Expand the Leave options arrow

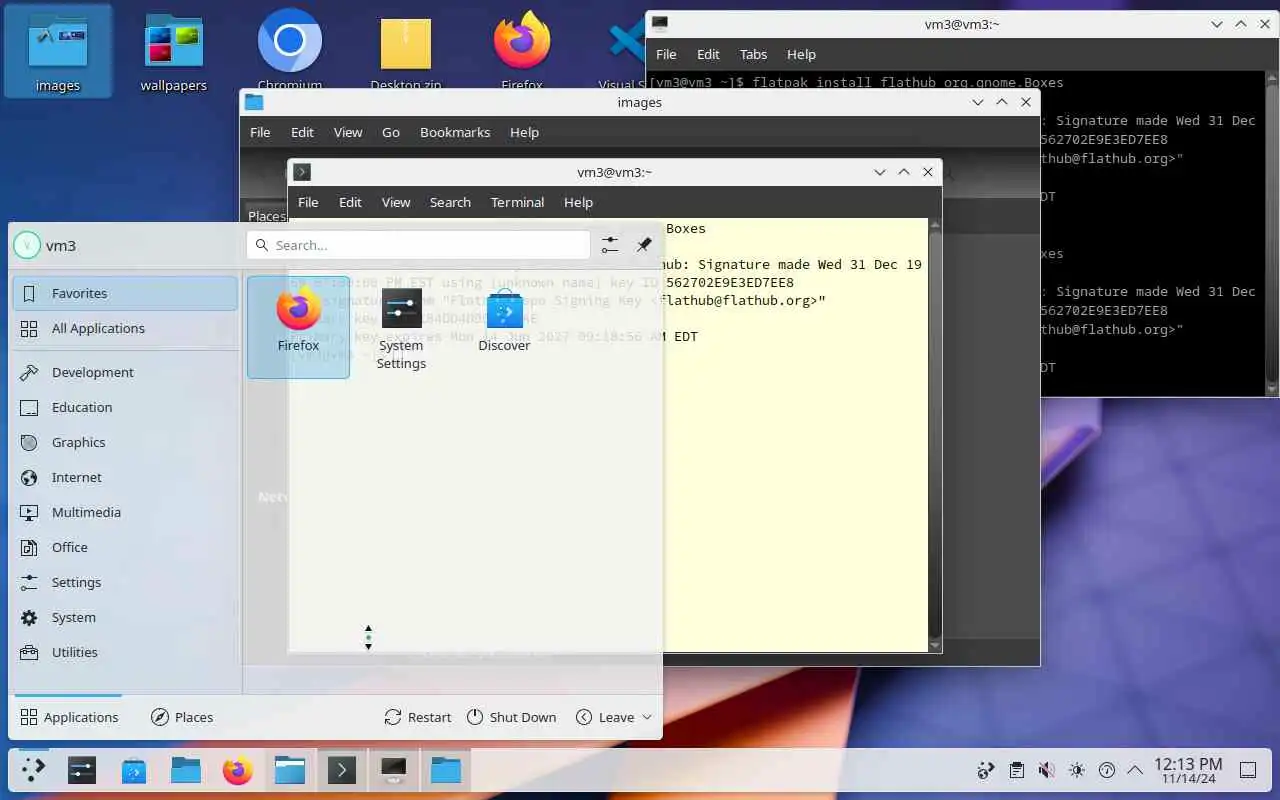(647, 717)
